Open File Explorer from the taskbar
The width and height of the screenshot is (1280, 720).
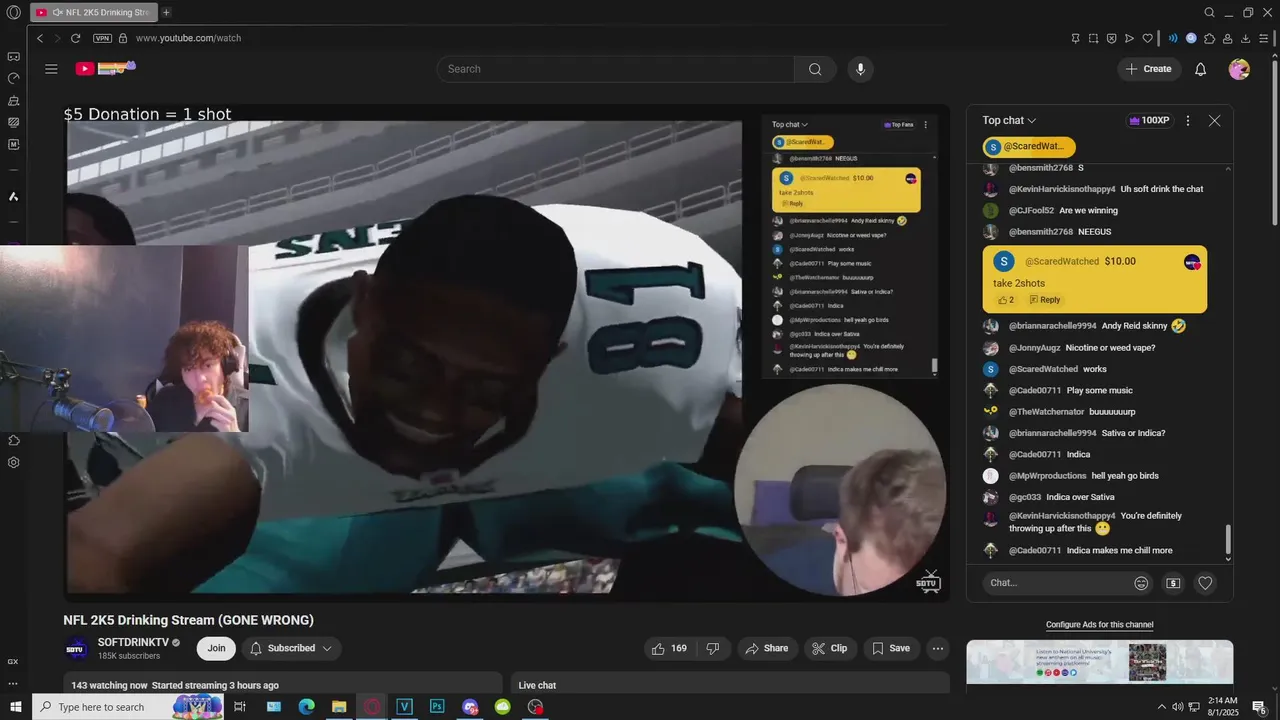click(x=339, y=707)
